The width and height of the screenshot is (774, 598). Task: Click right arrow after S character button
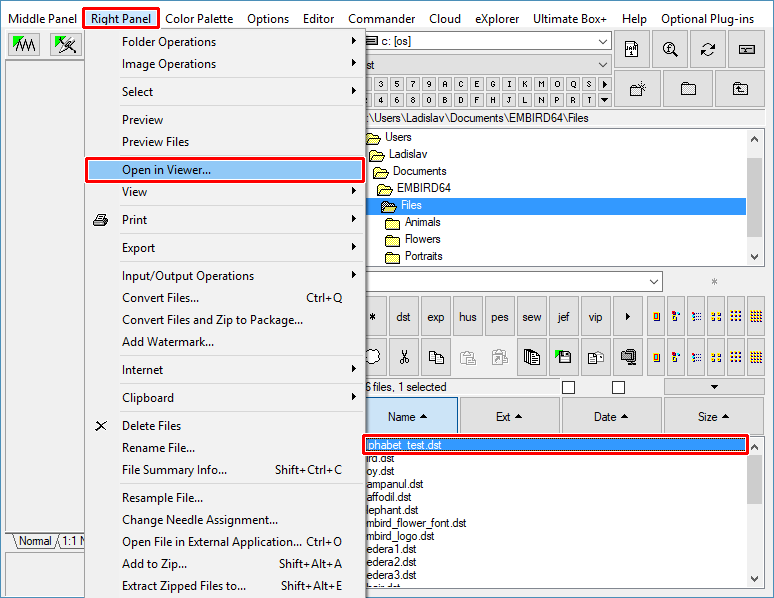click(605, 84)
